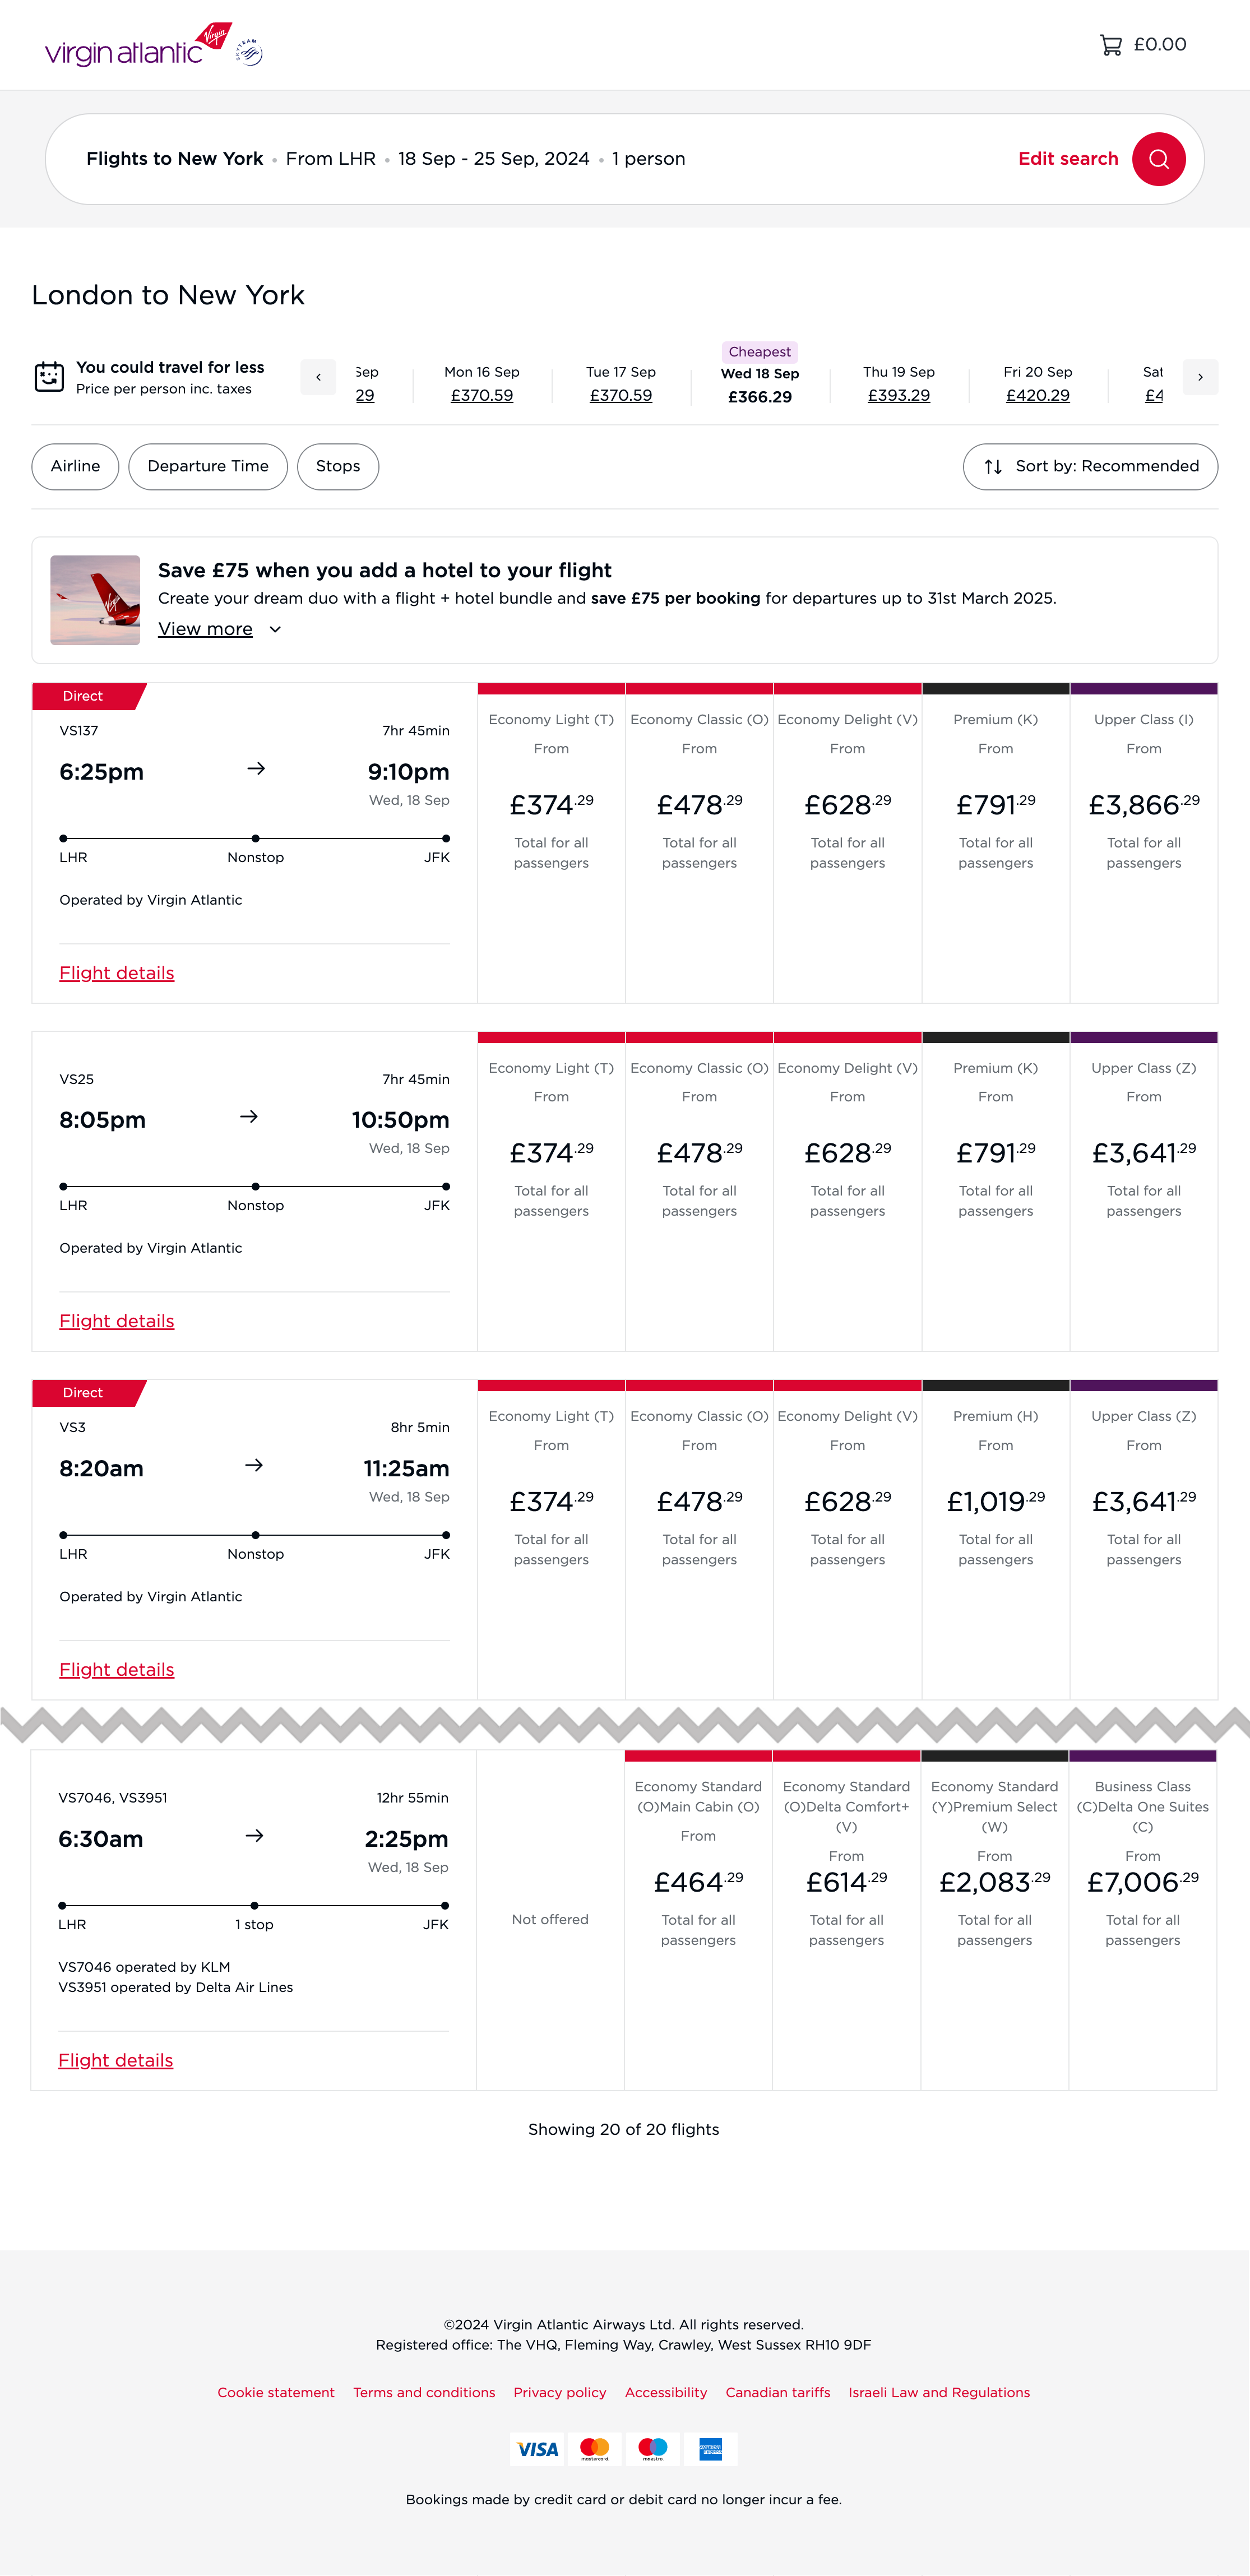Click previous dates arrow in price carousel
The image size is (1250, 2576).
[318, 377]
